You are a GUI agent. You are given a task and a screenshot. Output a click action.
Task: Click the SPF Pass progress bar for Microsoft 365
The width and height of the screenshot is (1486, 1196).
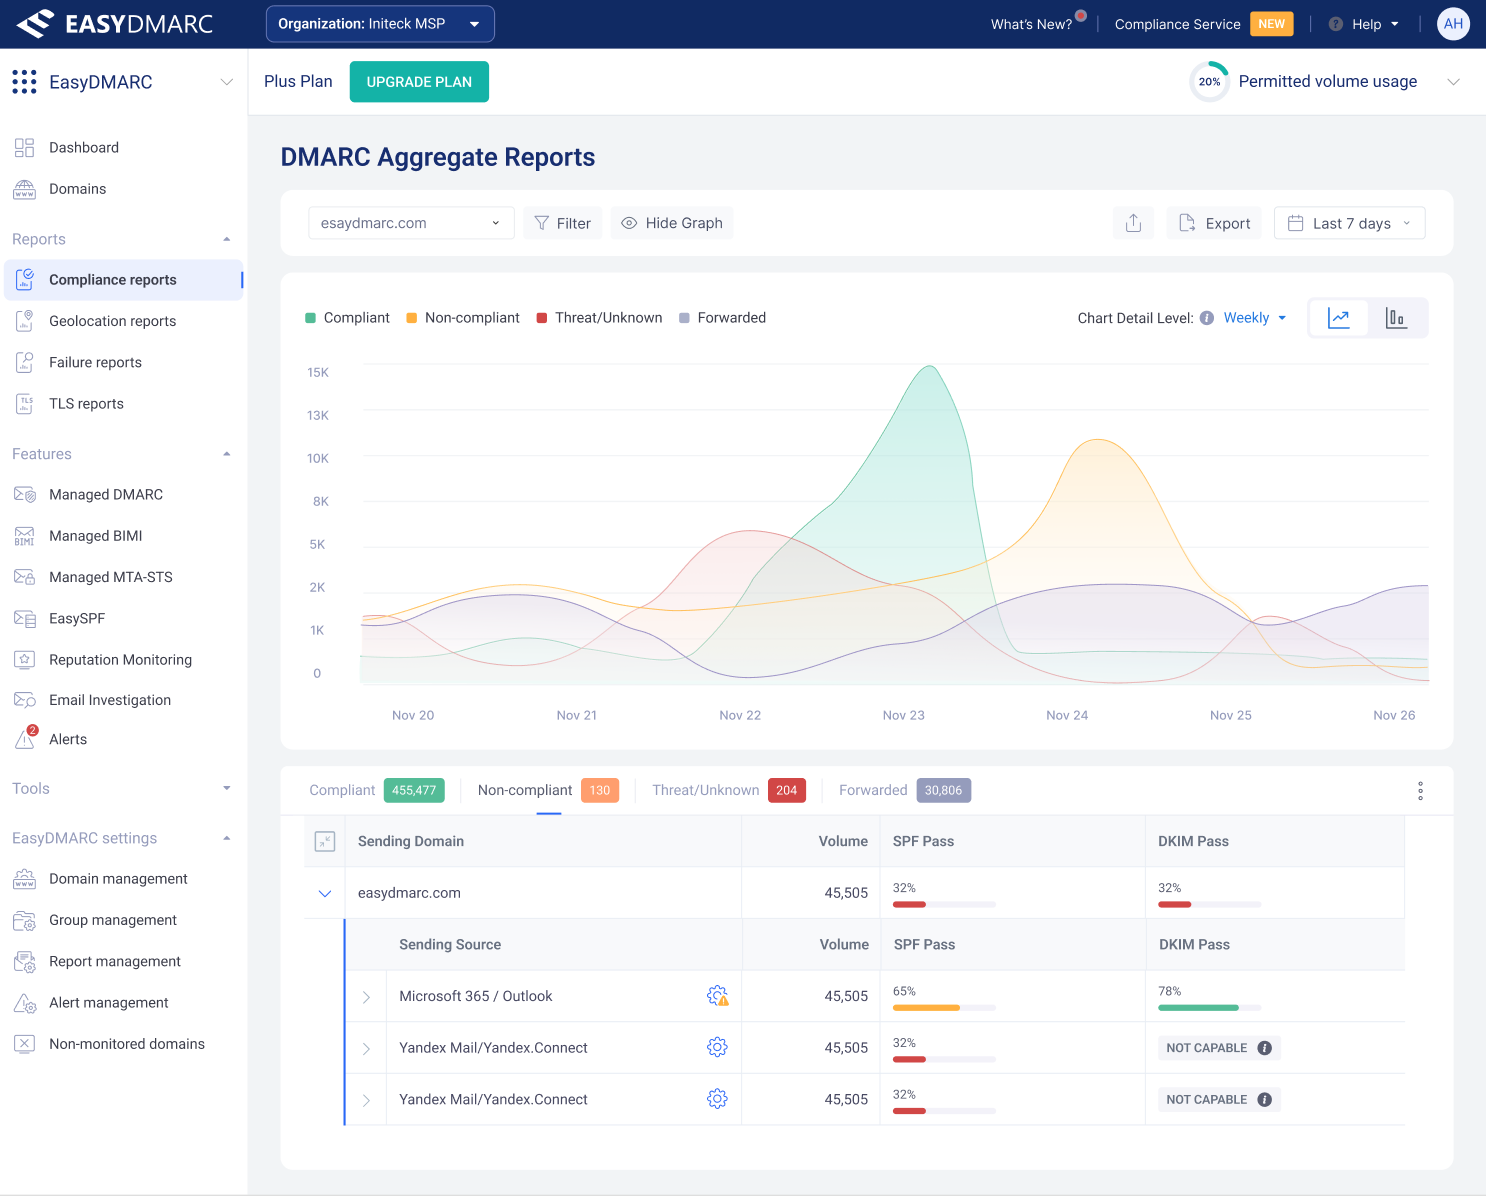pyautogui.click(x=944, y=1008)
